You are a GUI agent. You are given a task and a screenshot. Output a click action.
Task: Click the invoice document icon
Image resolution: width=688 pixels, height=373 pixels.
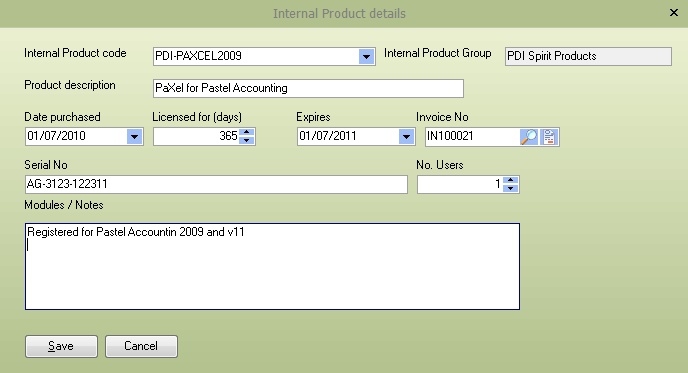(x=549, y=137)
